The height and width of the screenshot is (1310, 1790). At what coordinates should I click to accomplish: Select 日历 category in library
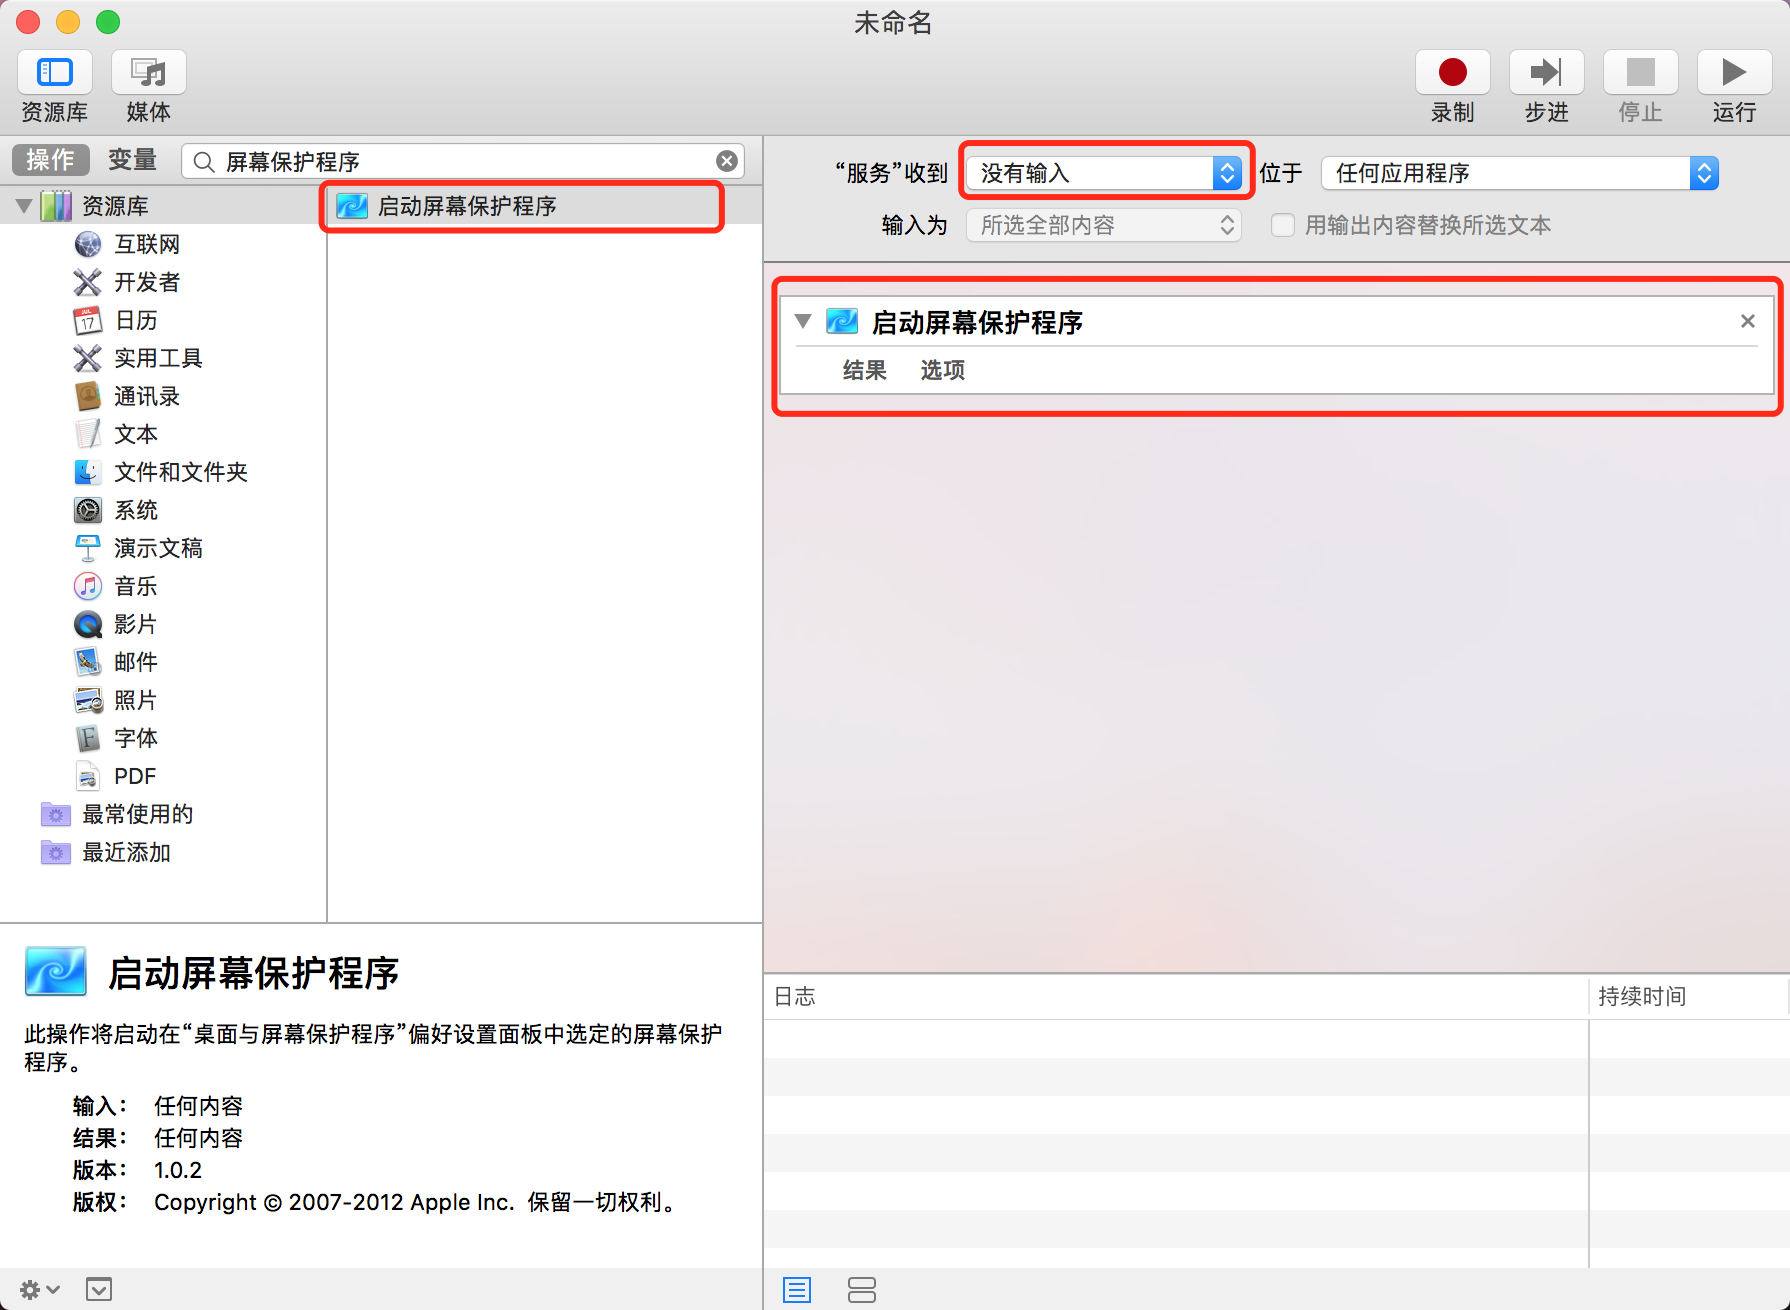pyautogui.click(x=136, y=320)
